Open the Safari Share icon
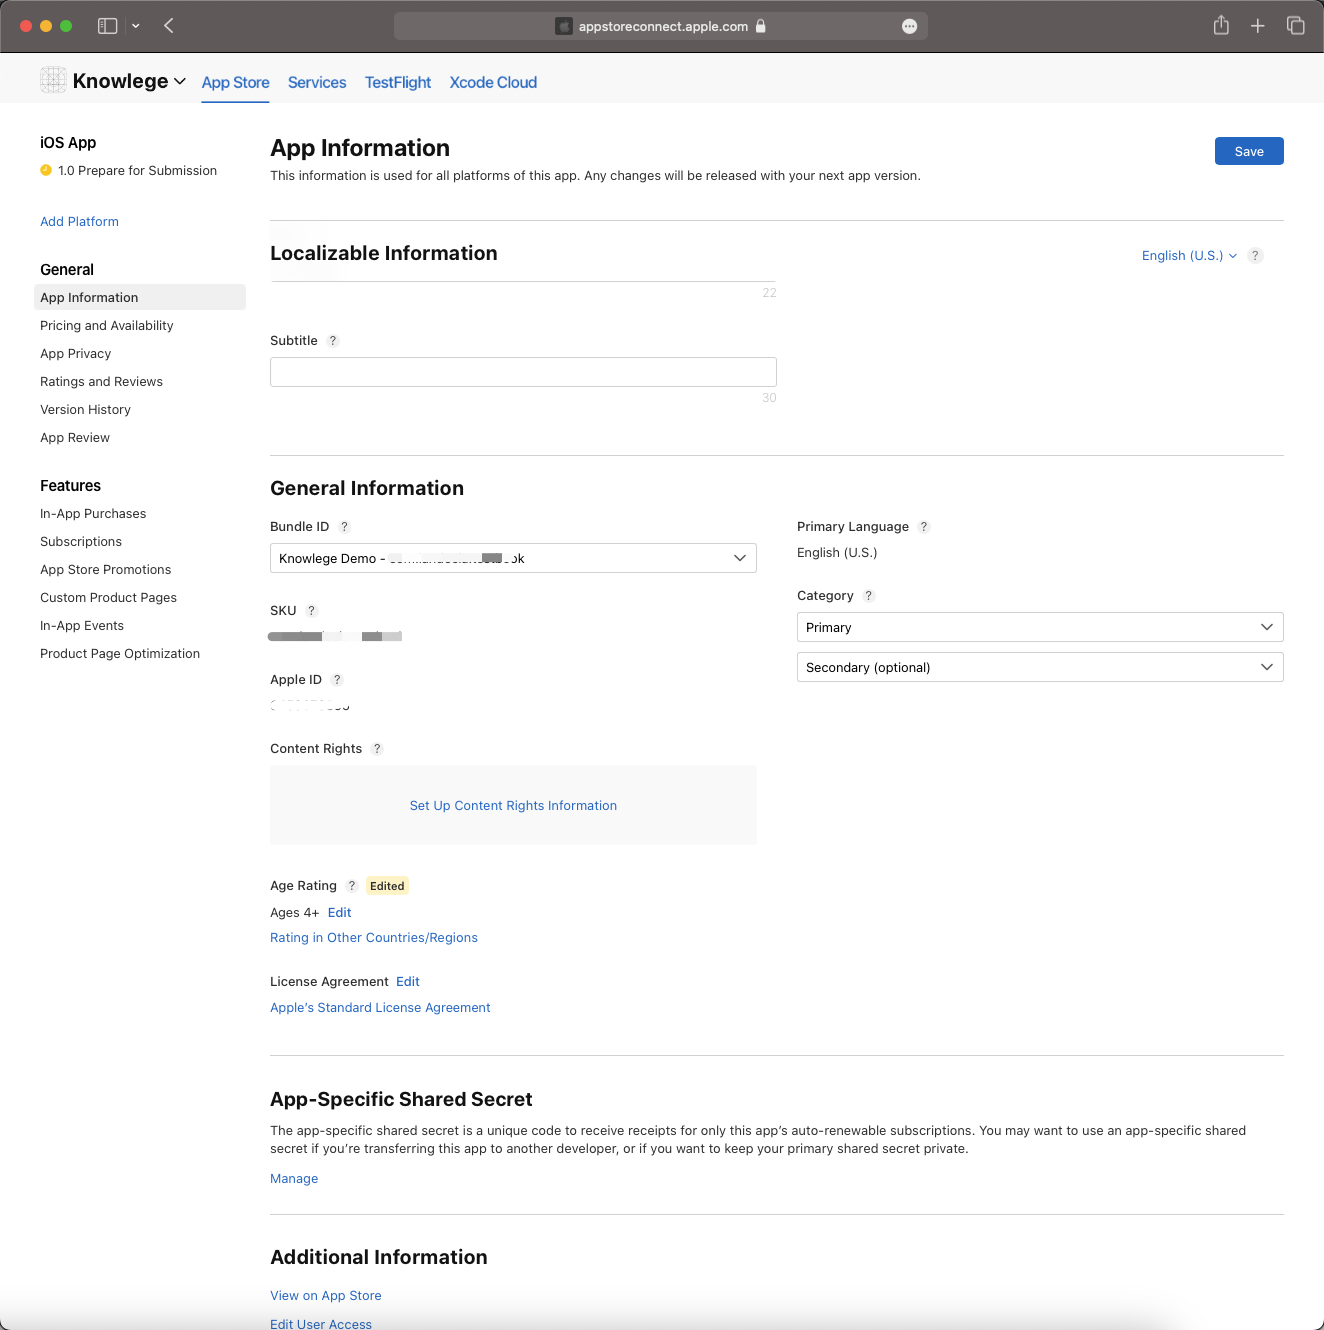 [x=1221, y=26]
